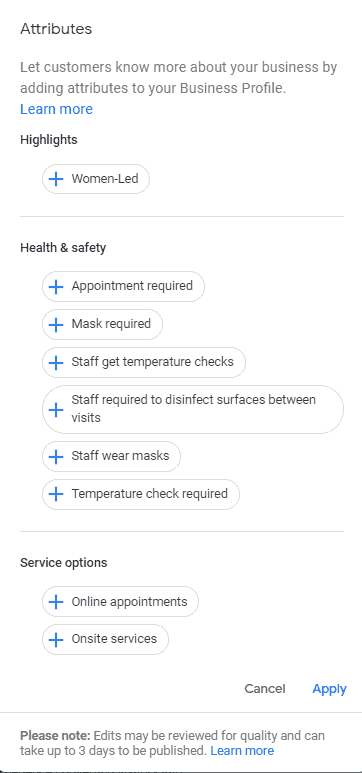
Task: Open Learn more link under Attributes description
Action: (x=56, y=109)
